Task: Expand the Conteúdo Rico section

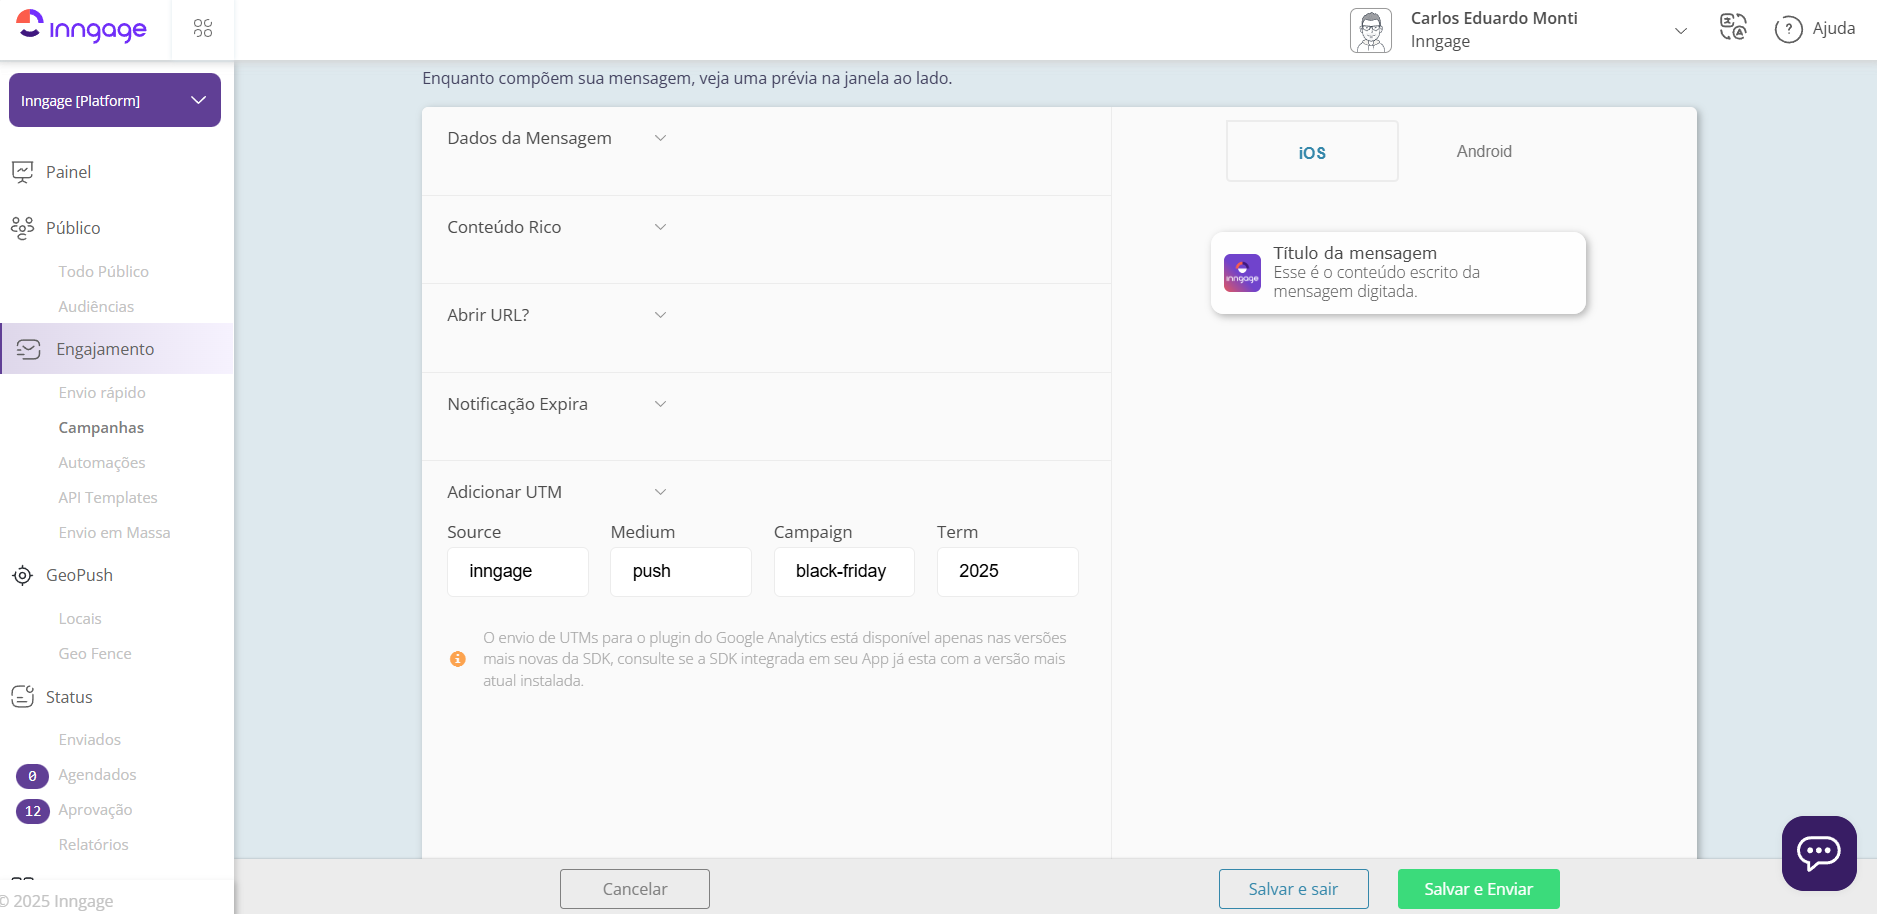Action: 660,227
